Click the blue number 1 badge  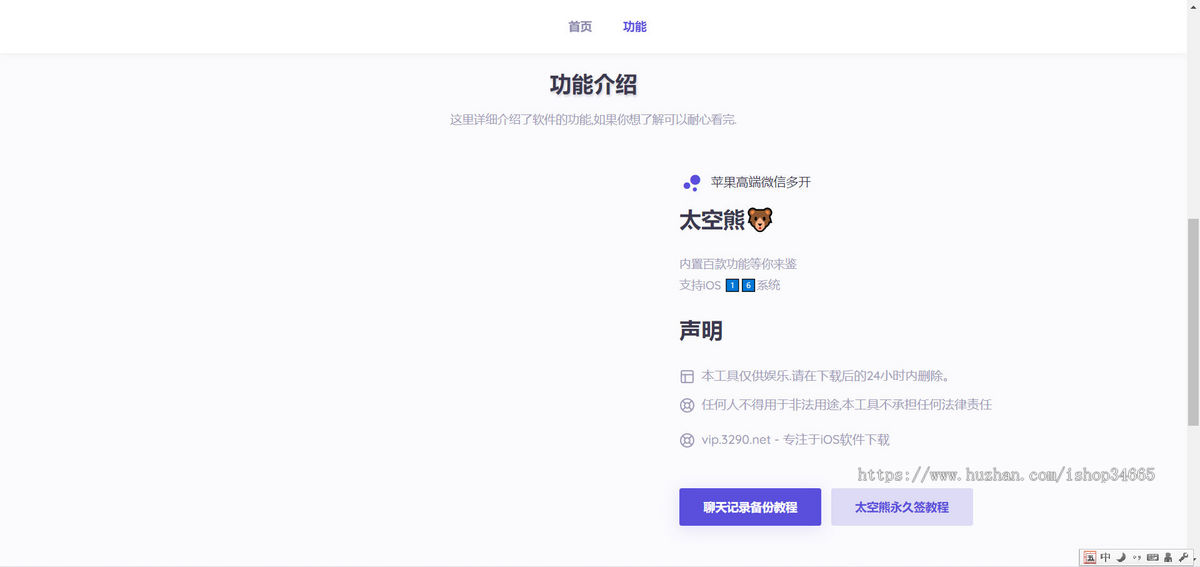(x=732, y=286)
